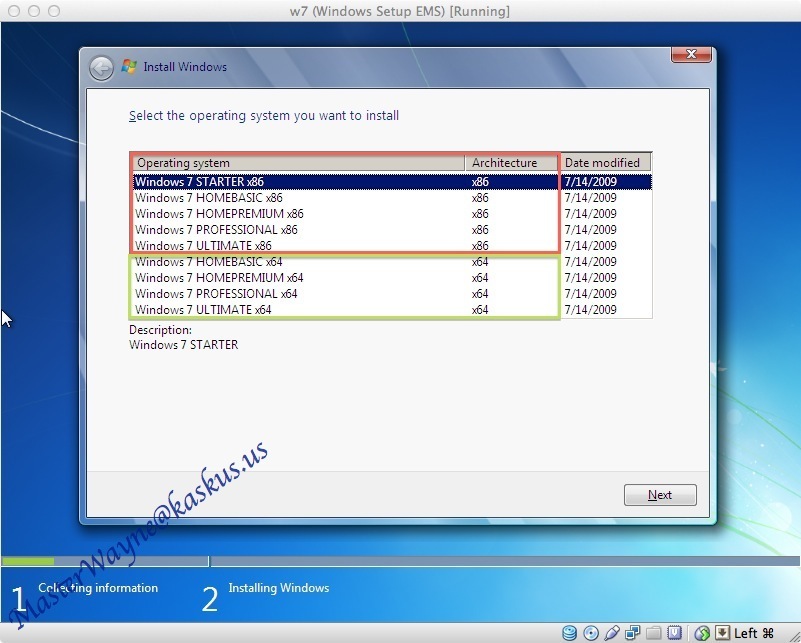Viewport: 801px width, 643px height.
Task: Choose Windows 7 PROFESSIONAL x86
Action: (x=216, y=230)
